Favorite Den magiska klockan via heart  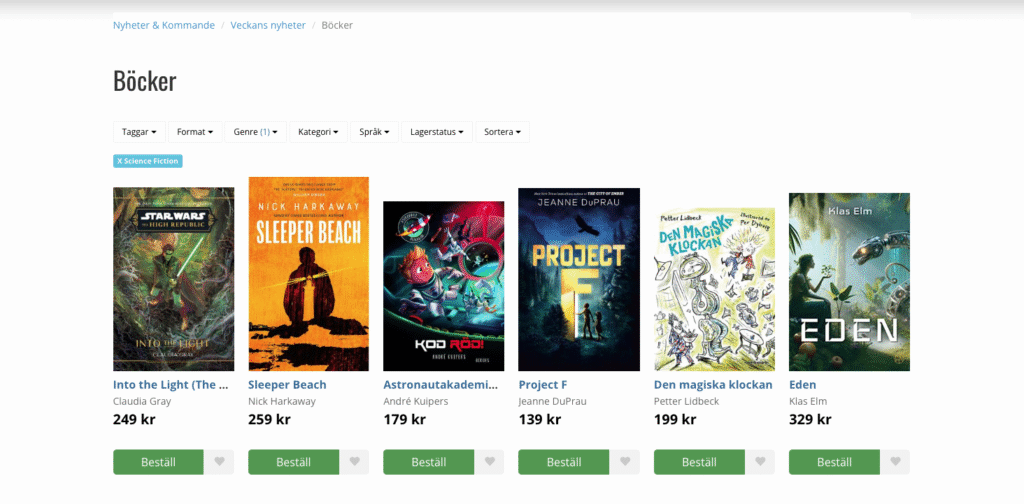tap(760, 462)
